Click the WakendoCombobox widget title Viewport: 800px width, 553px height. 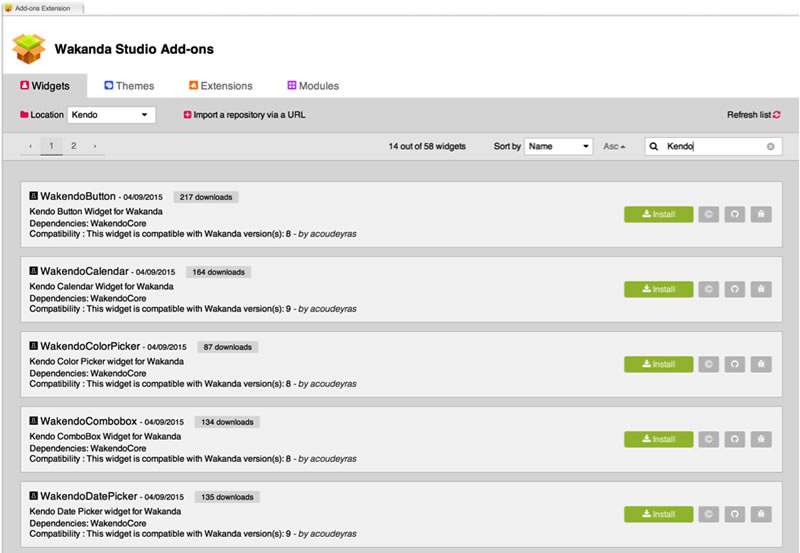coord(89,421)
